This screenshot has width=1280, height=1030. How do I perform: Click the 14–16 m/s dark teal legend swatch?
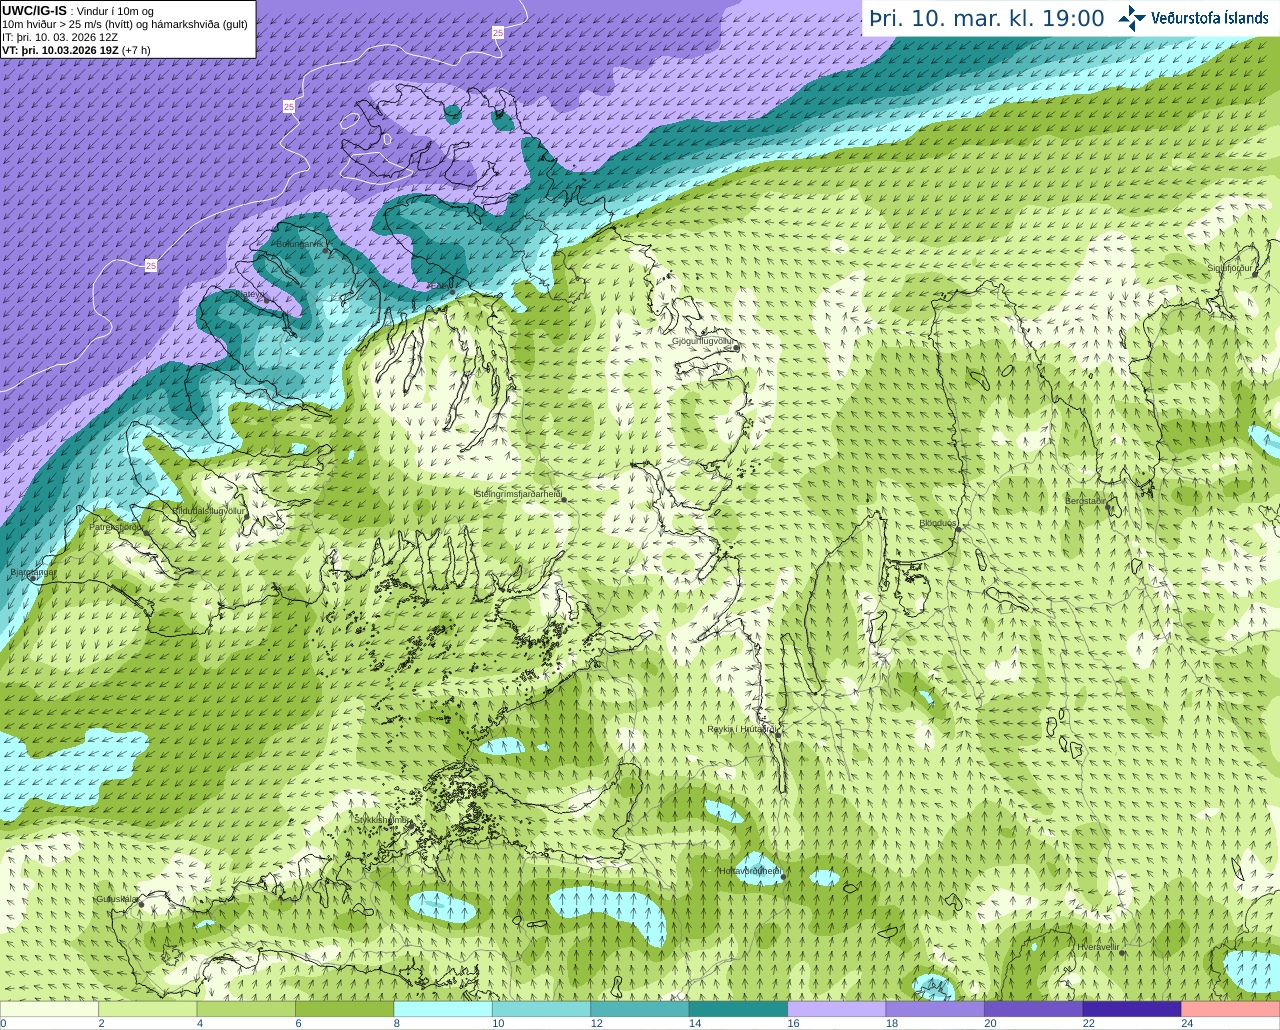(739, 1009)
